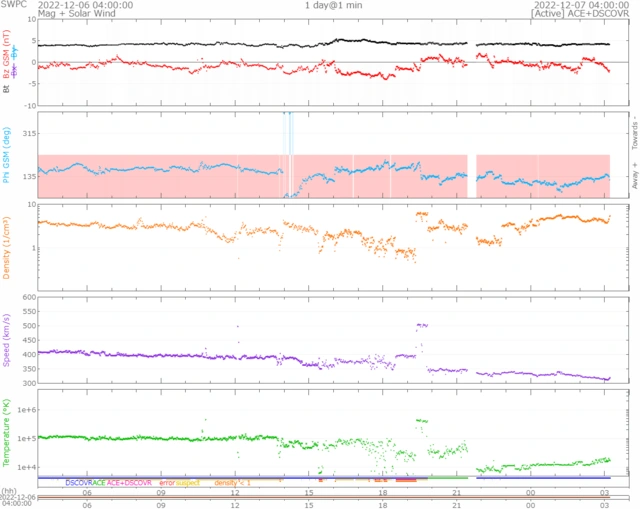Click the 600 tick label on Speed axis

point(29,297)
